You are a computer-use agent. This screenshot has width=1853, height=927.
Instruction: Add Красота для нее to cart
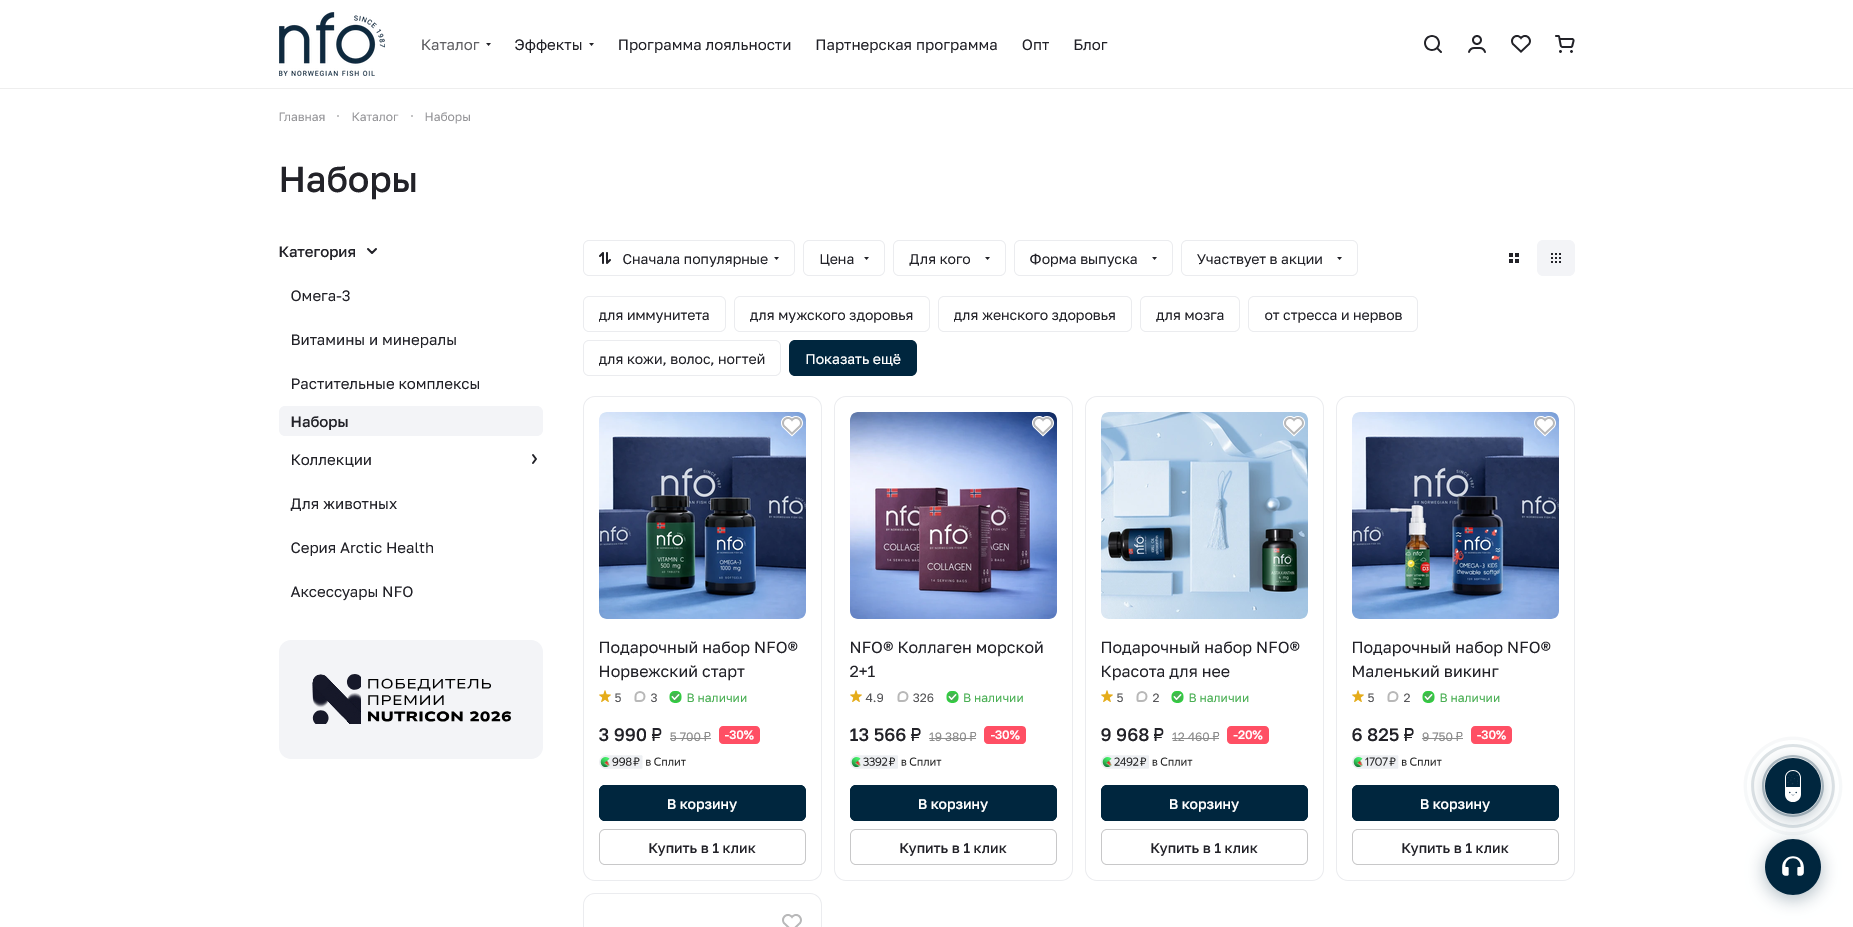coord(1204,803)
